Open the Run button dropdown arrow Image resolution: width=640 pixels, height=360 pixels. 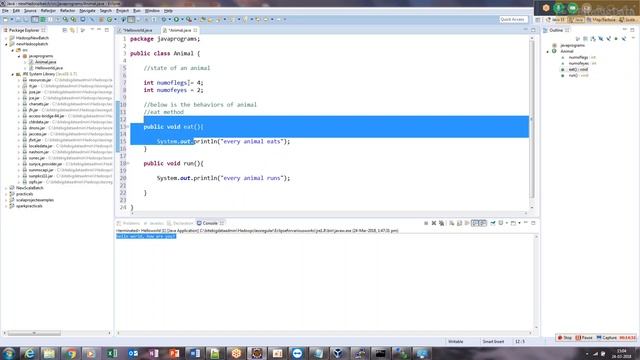point(182,19)
